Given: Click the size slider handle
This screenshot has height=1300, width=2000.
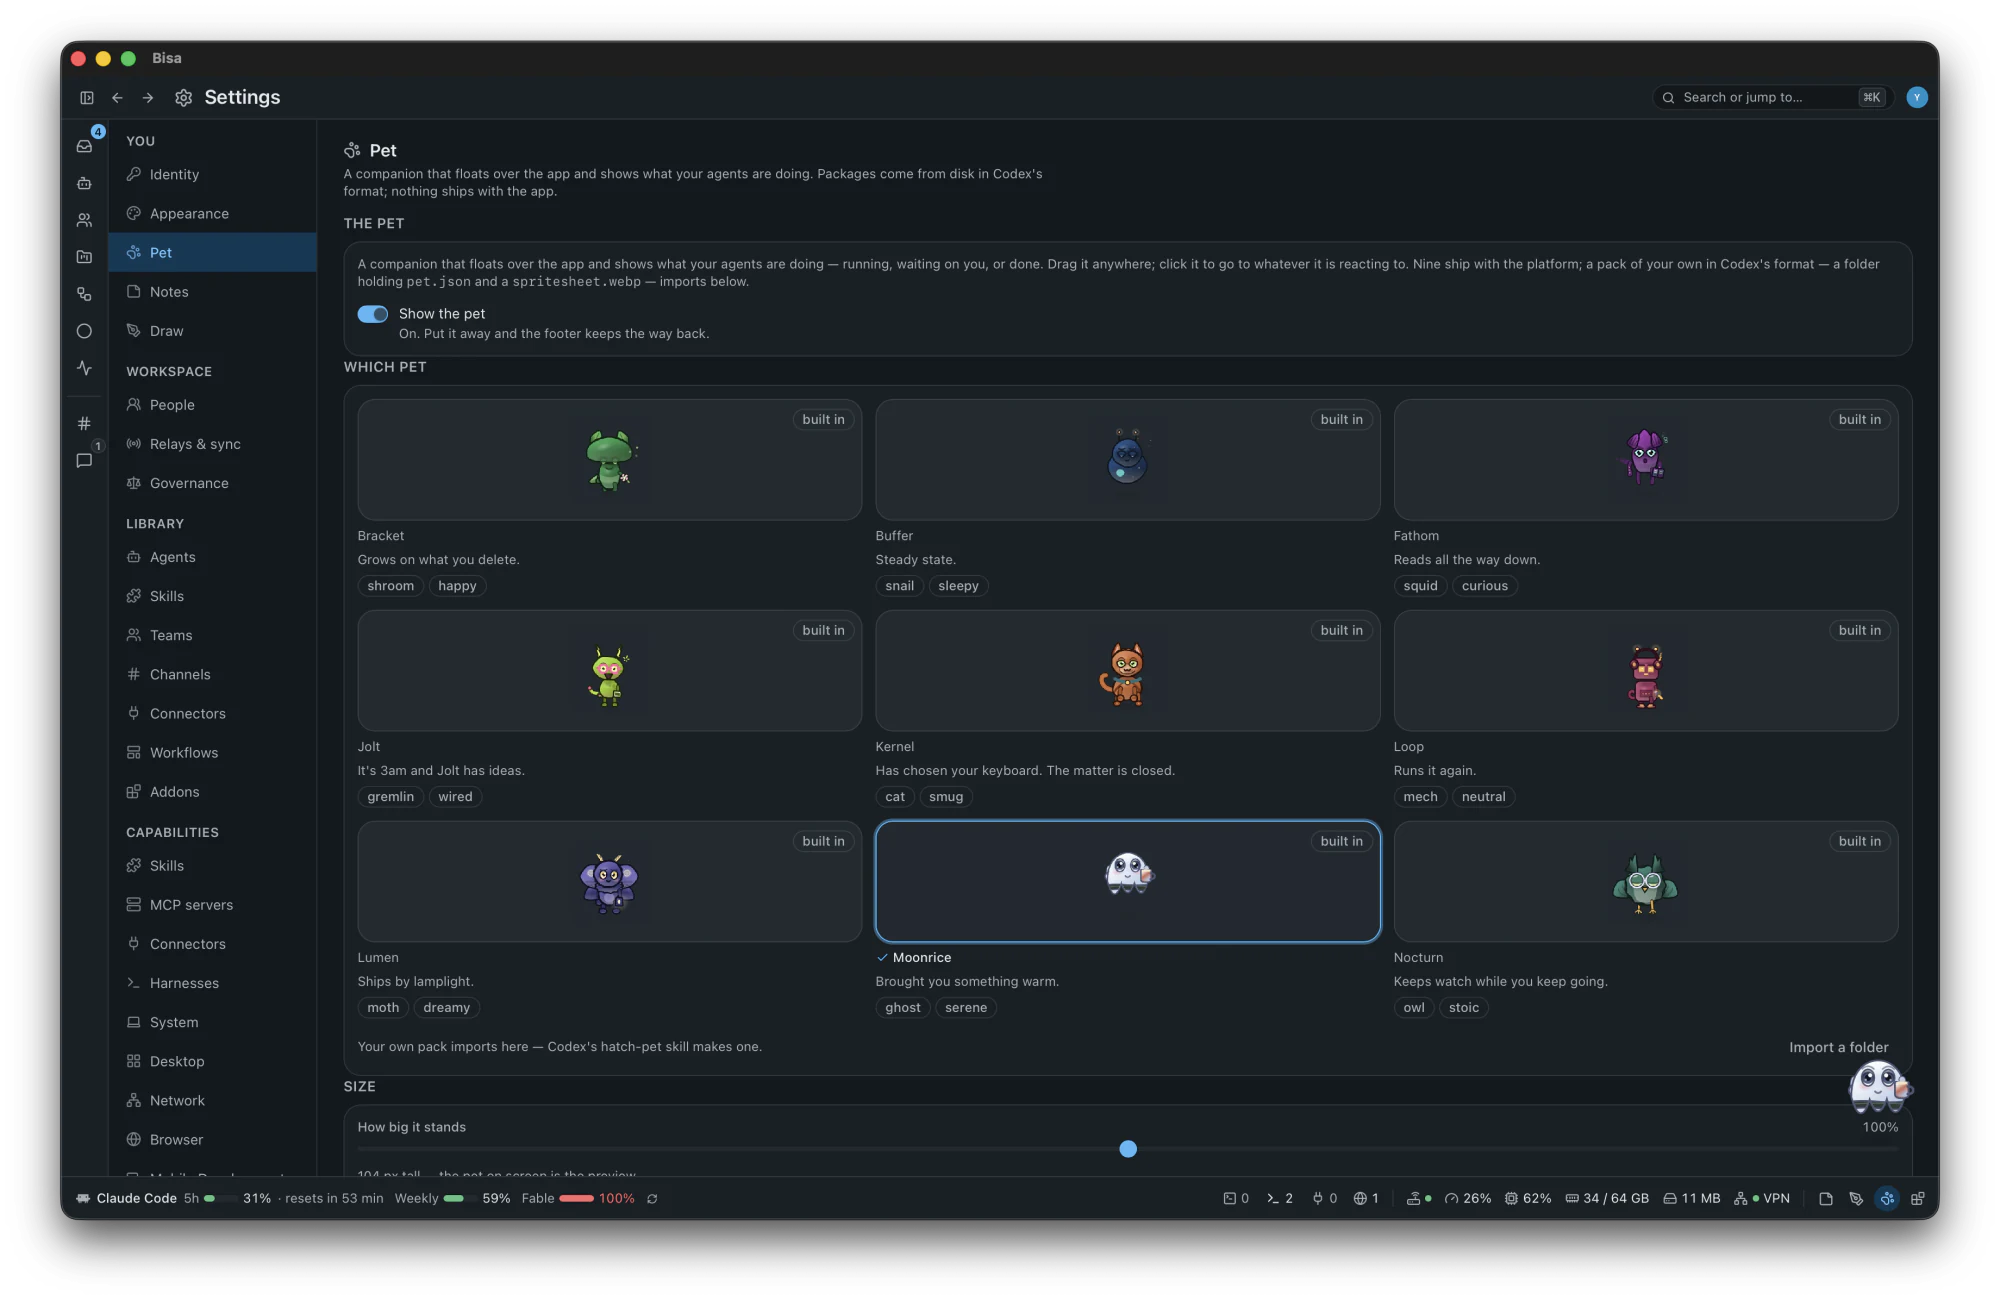Looking at the screenshot, I should (x=1128, y=1149).
